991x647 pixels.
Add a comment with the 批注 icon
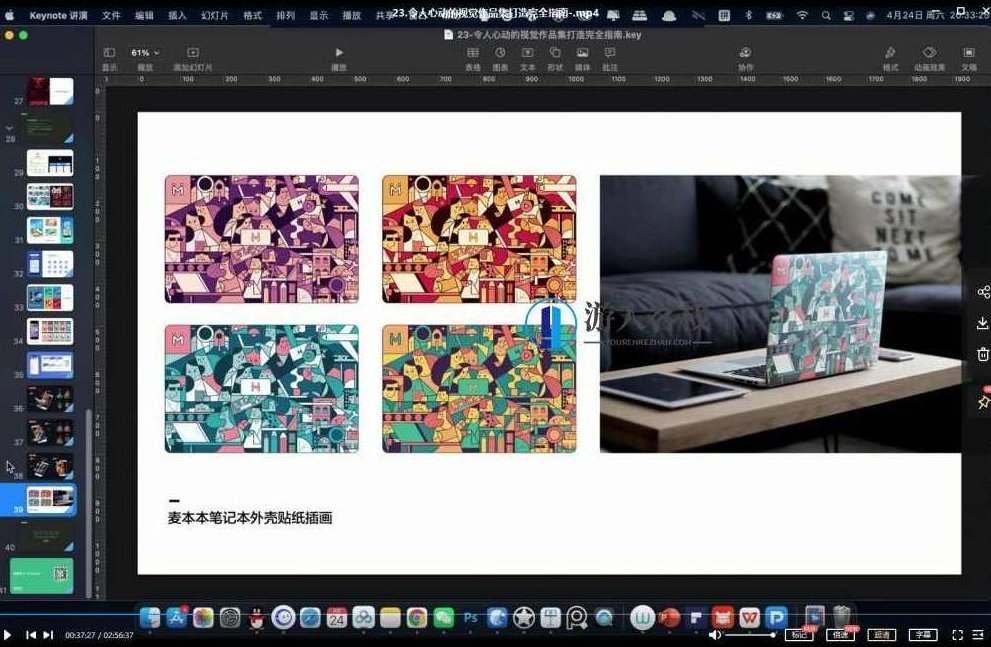(x=608, y=53)
